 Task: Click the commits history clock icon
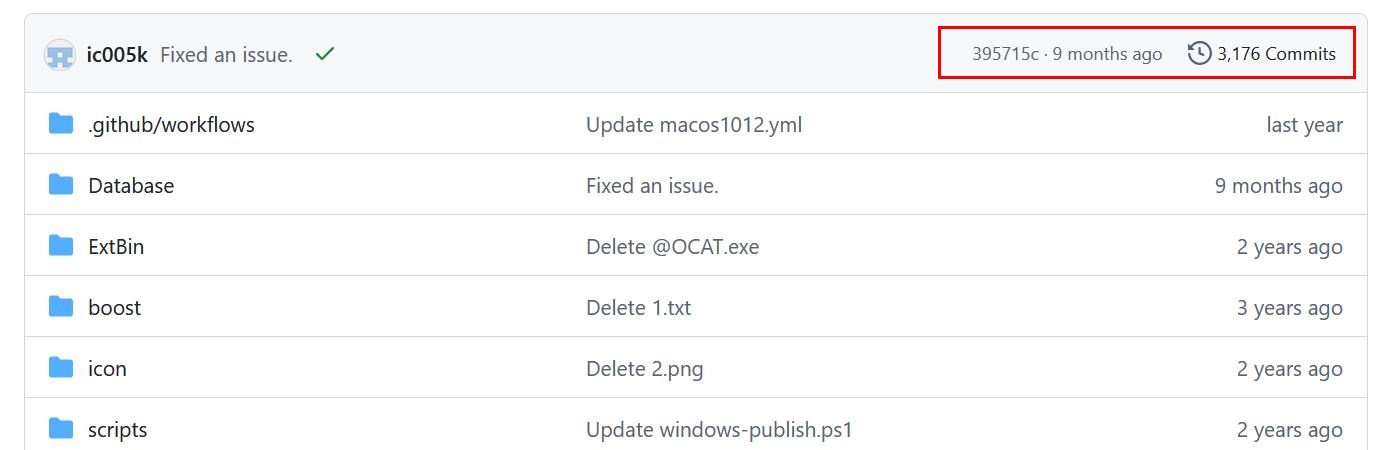(1199, 53)
